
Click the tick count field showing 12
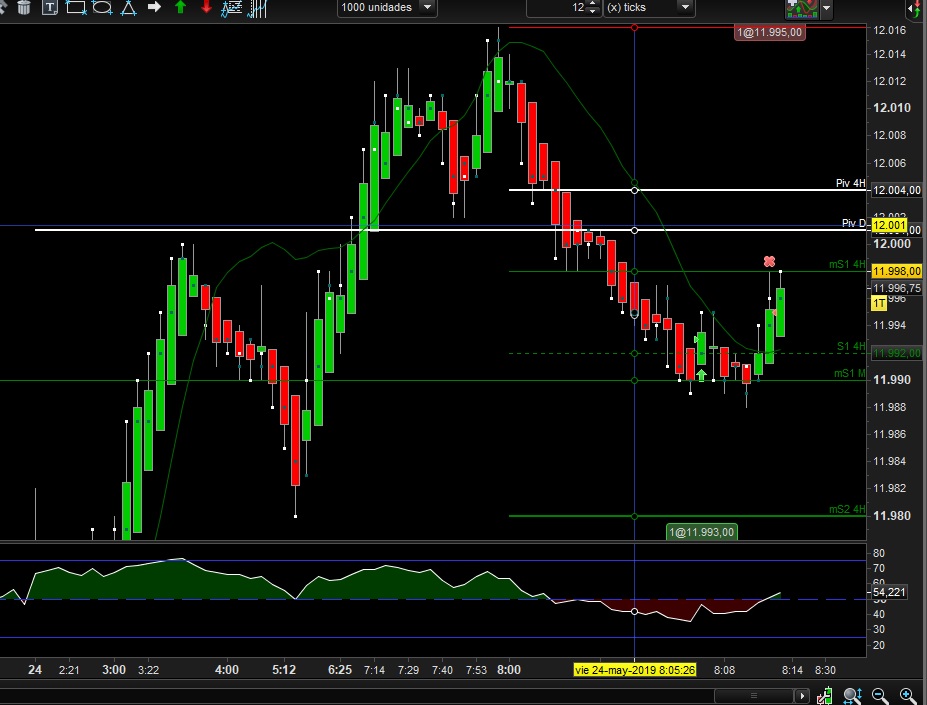(x=557, y=8)
